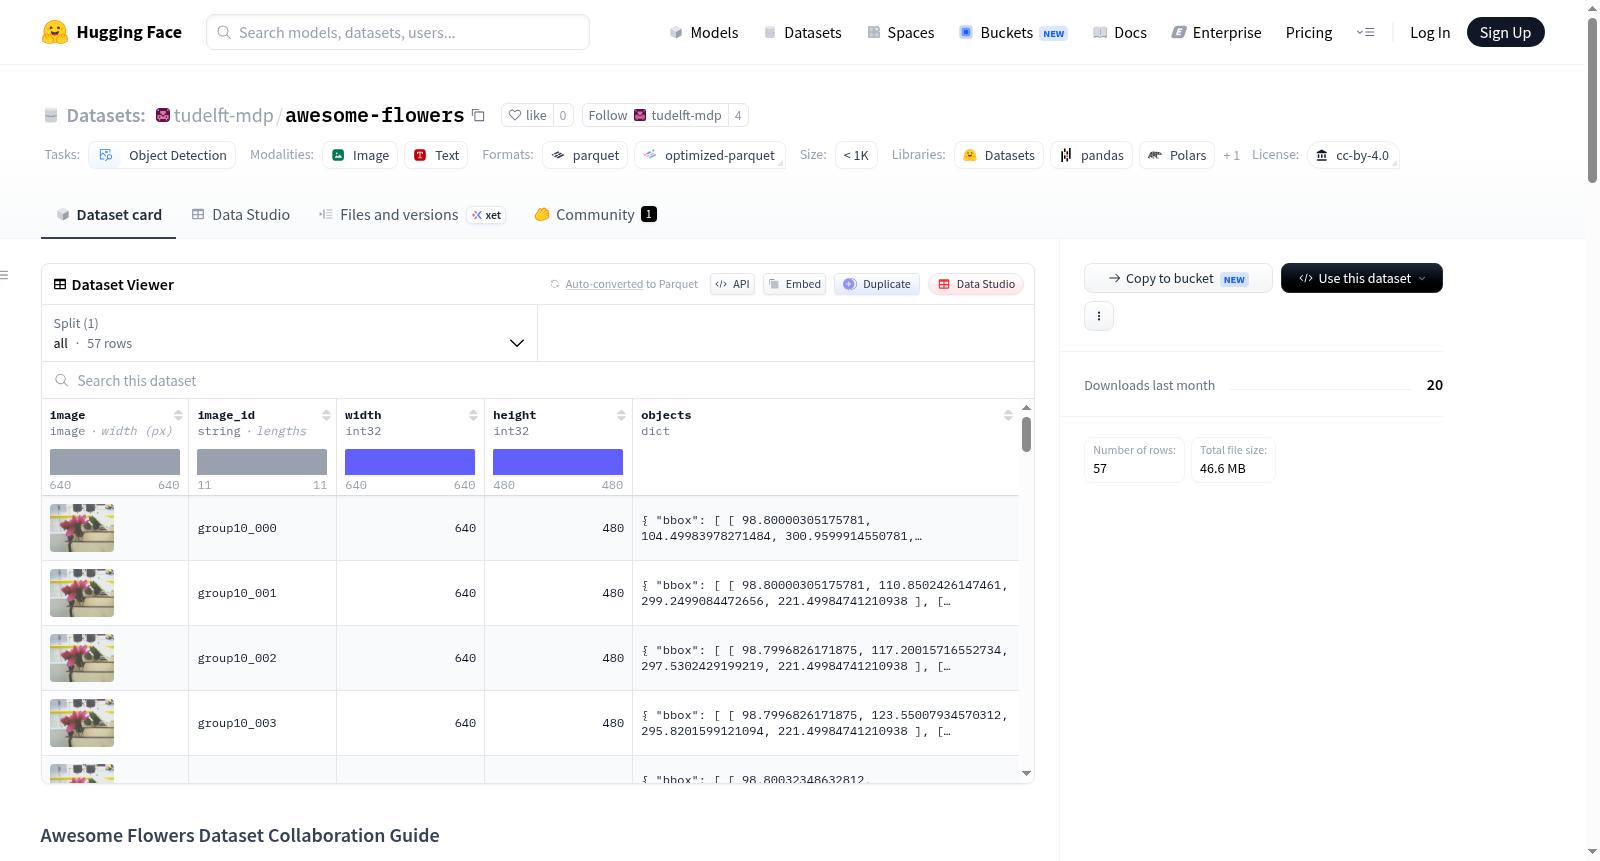The height and width of the screenshot is (861, 1600).
Task: Select the <1K size tag
Action: (856, 155)
